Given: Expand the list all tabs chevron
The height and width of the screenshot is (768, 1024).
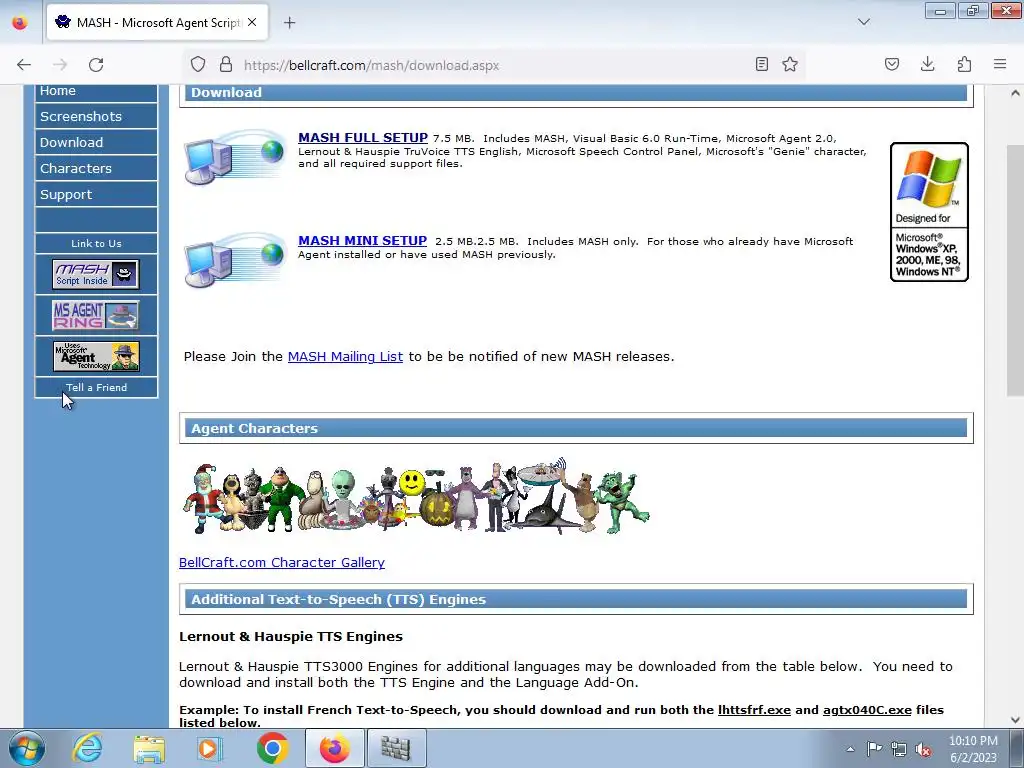Looking at the screenshot, I should tap(863, 22).
